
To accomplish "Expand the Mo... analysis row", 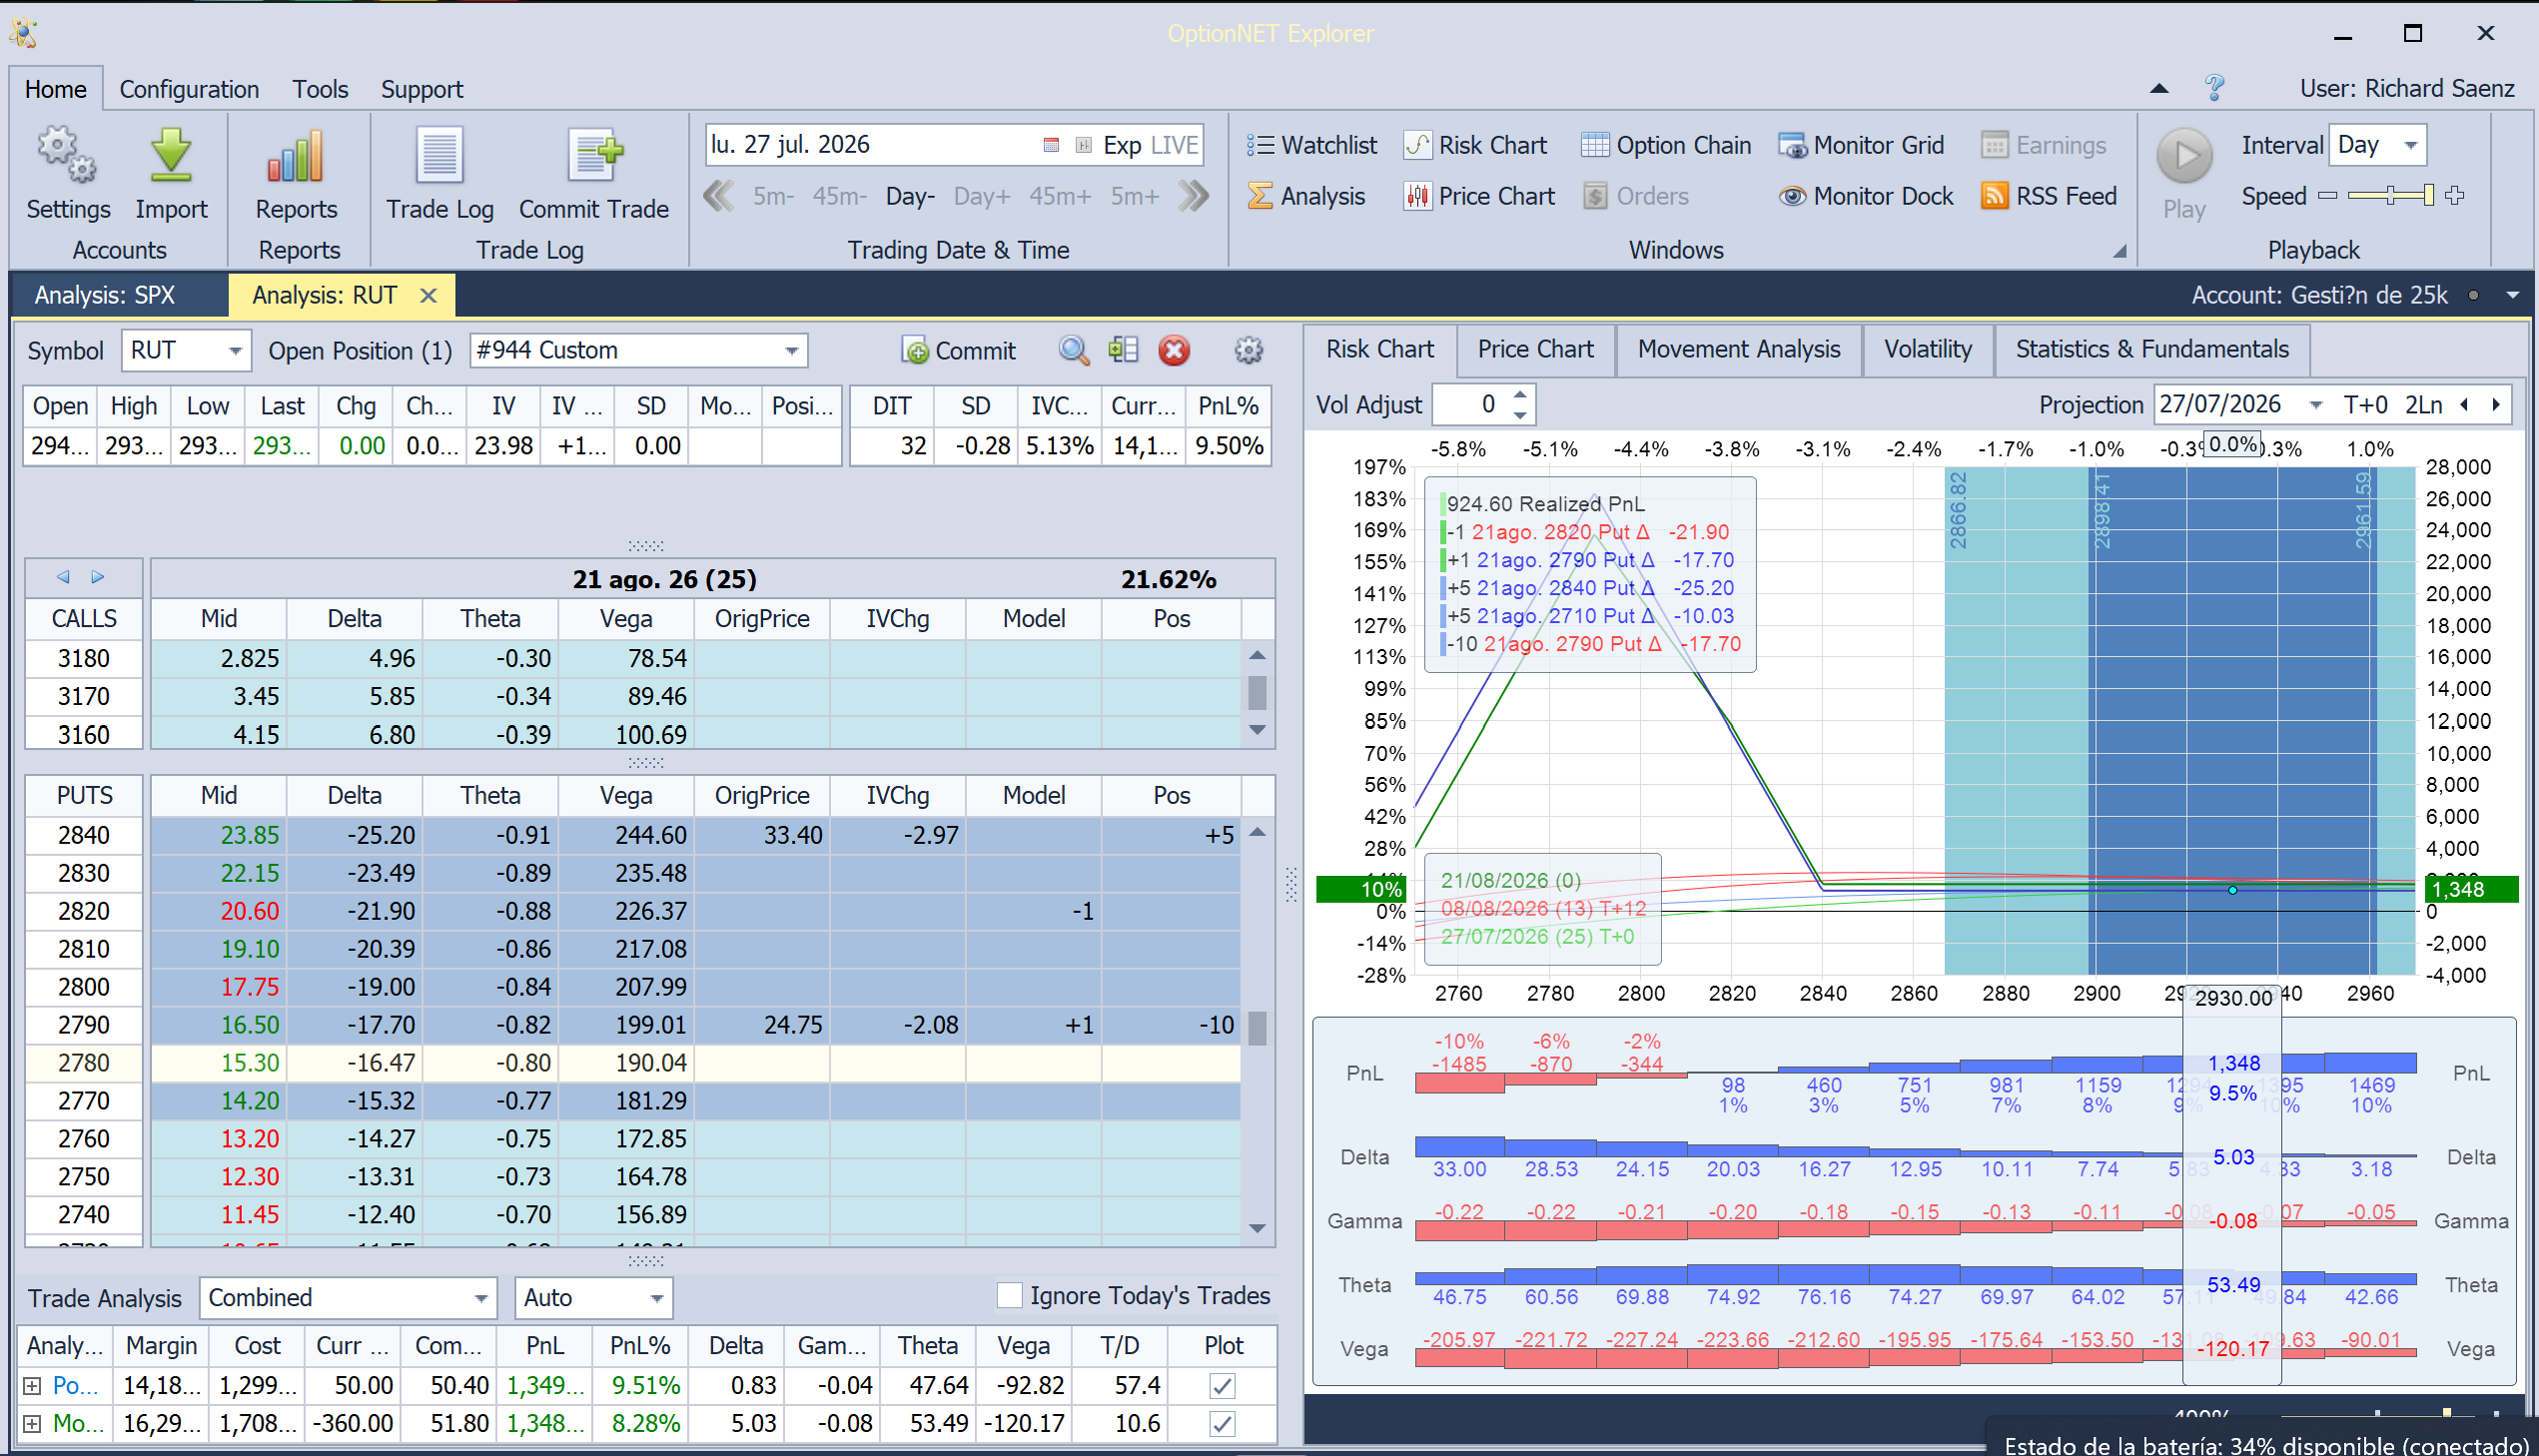I will 32,1424.
